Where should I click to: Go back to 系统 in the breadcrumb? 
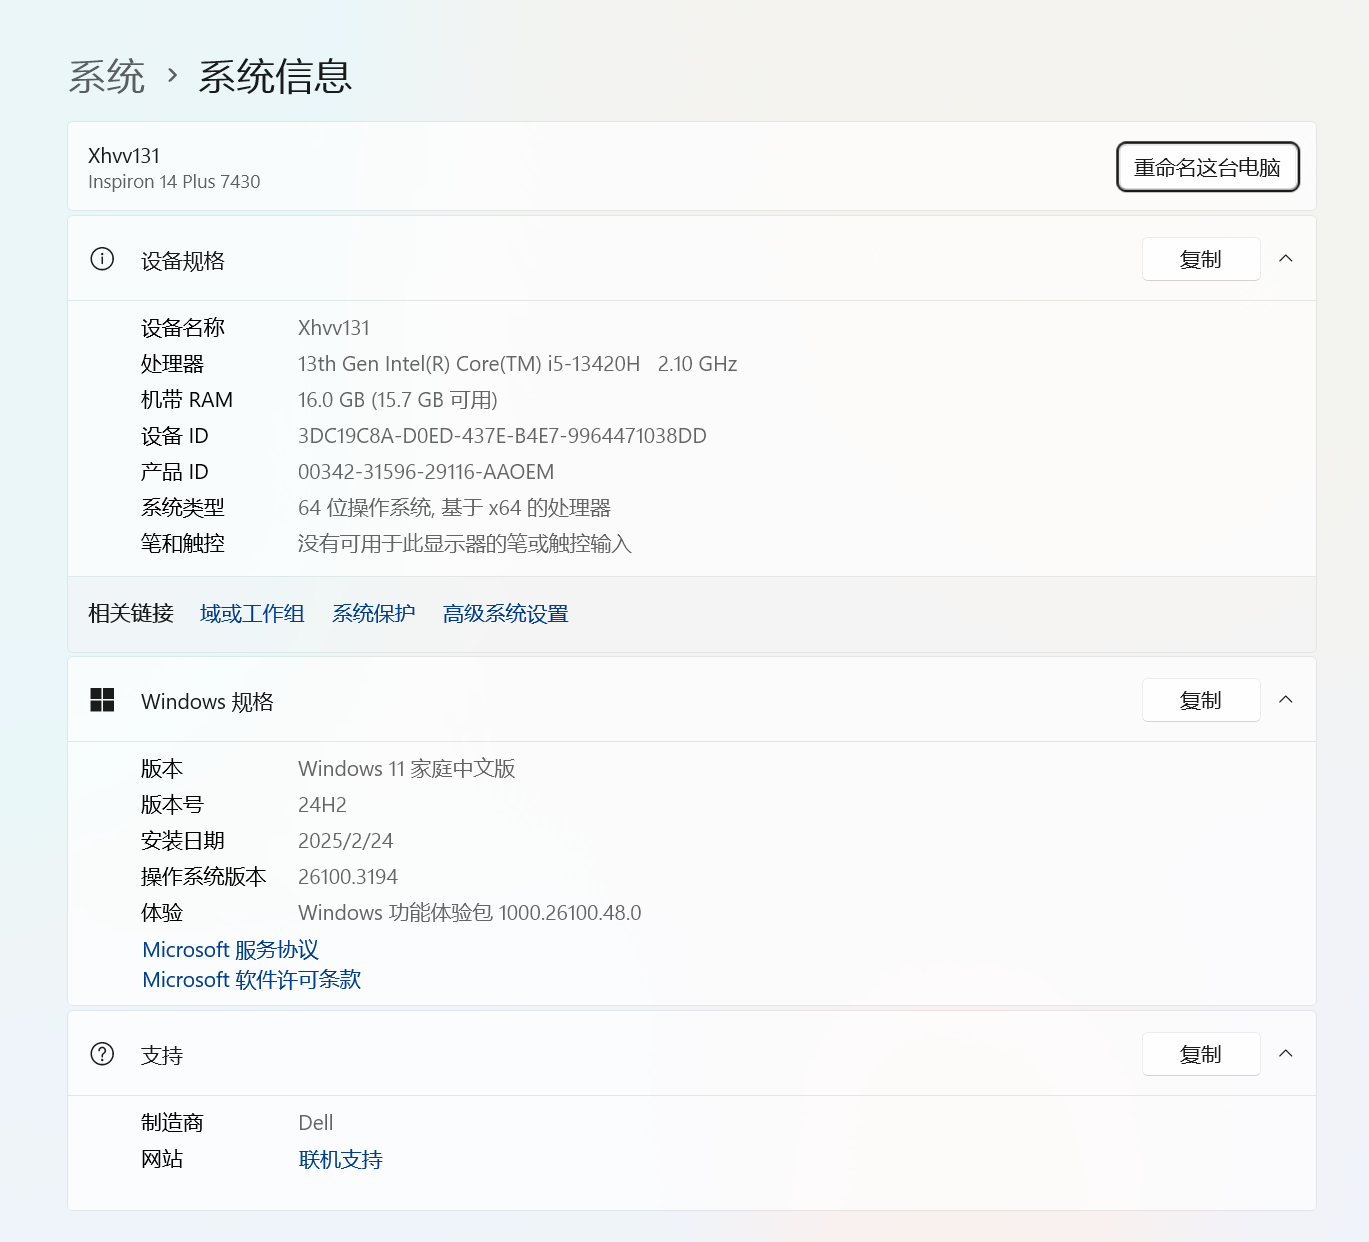tap(107, 76)
